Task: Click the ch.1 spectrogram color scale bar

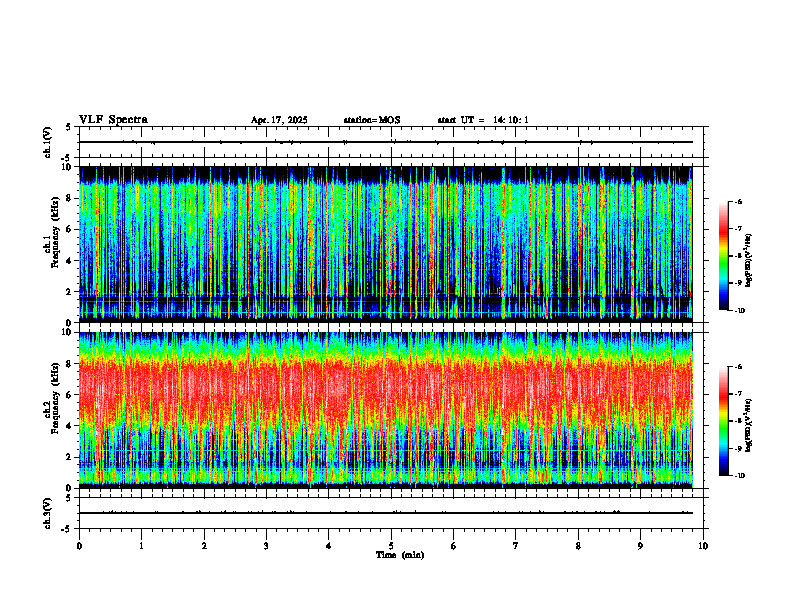Action: [x=723, y=256]
